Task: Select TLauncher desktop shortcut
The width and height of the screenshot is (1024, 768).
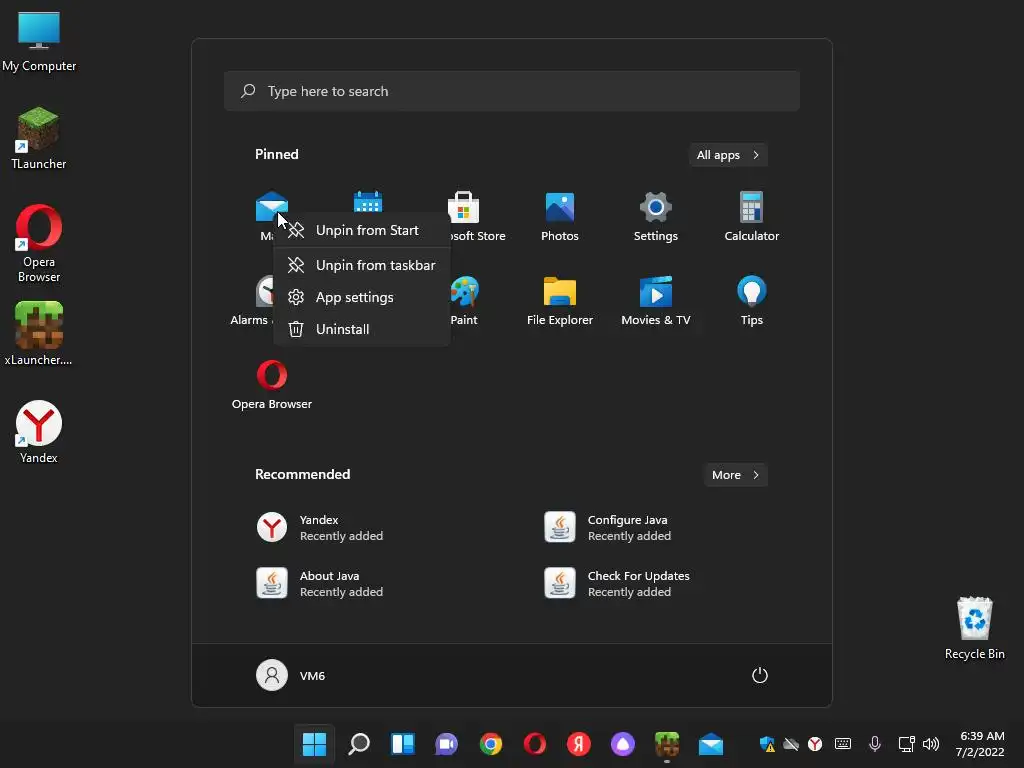Action: pos(39,138)
